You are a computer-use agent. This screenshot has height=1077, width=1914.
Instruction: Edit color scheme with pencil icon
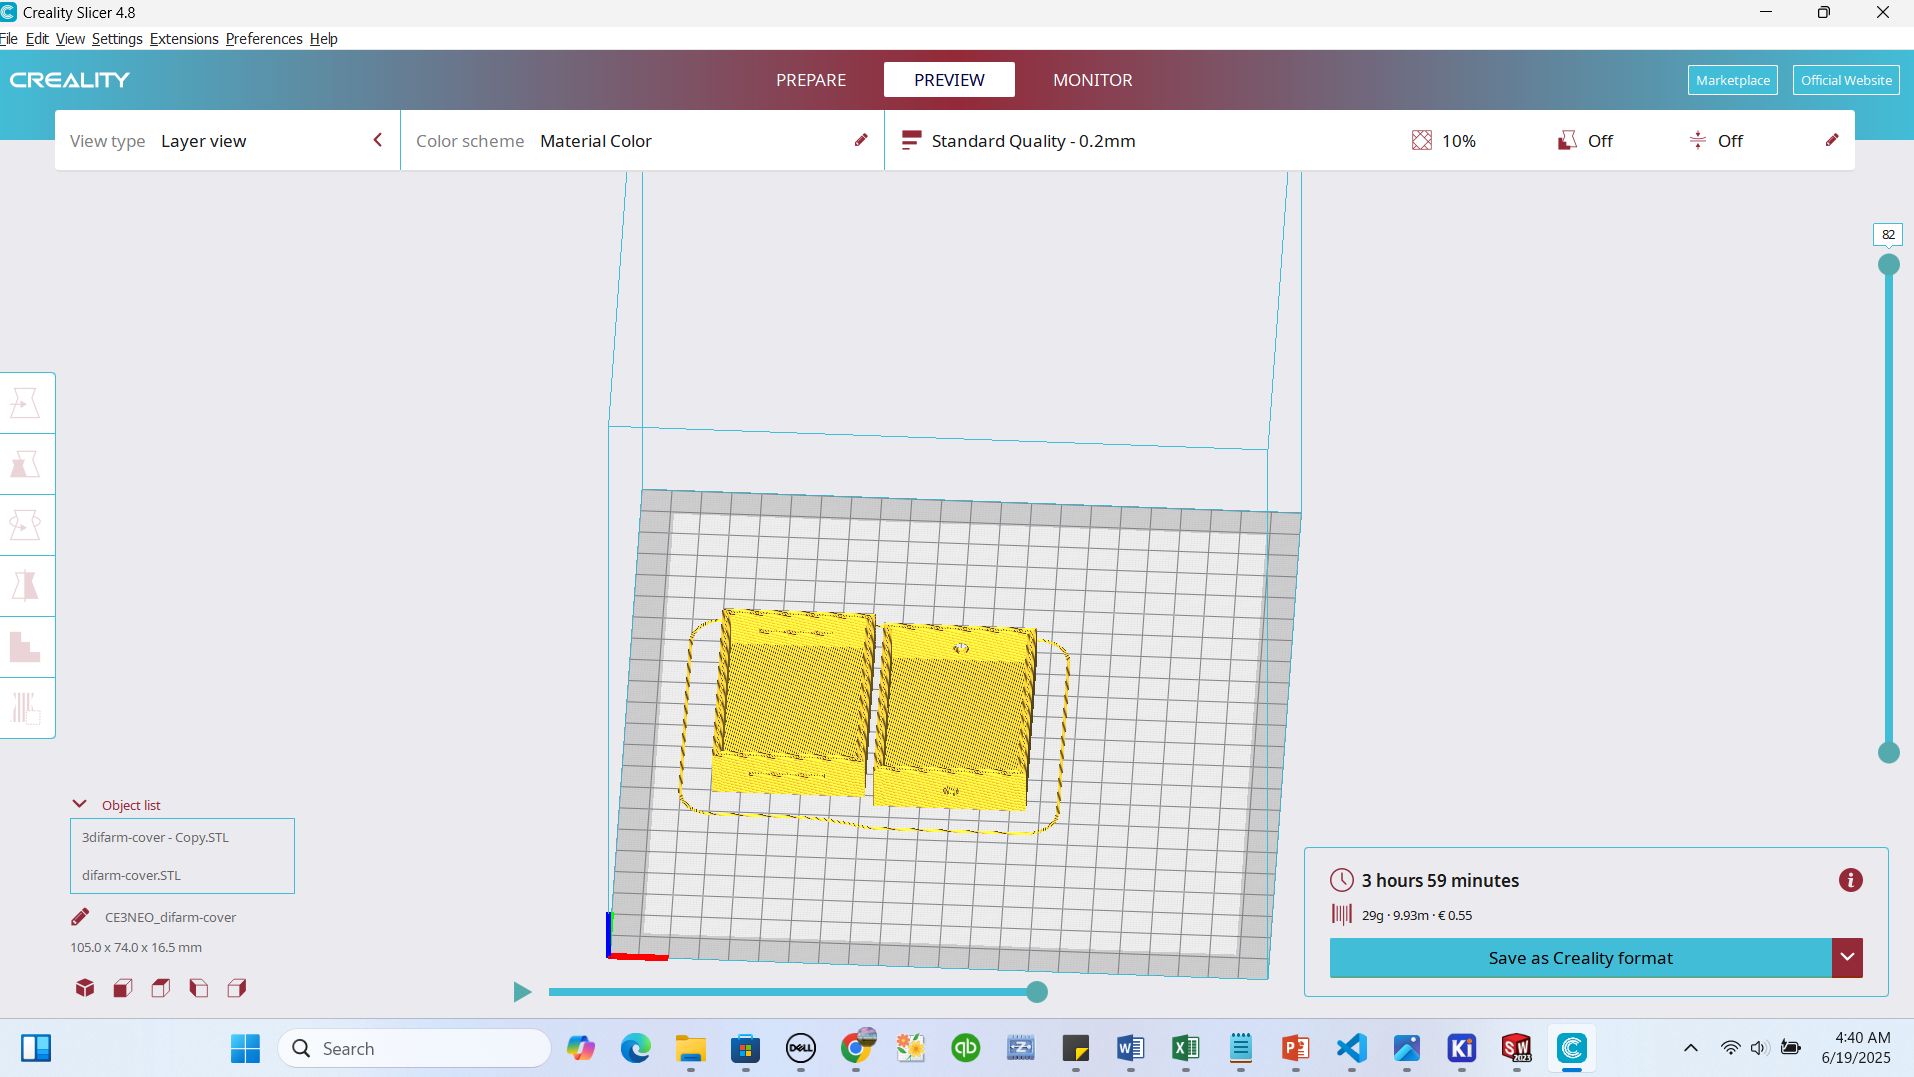pyautogui.click(x=861, y=140)
